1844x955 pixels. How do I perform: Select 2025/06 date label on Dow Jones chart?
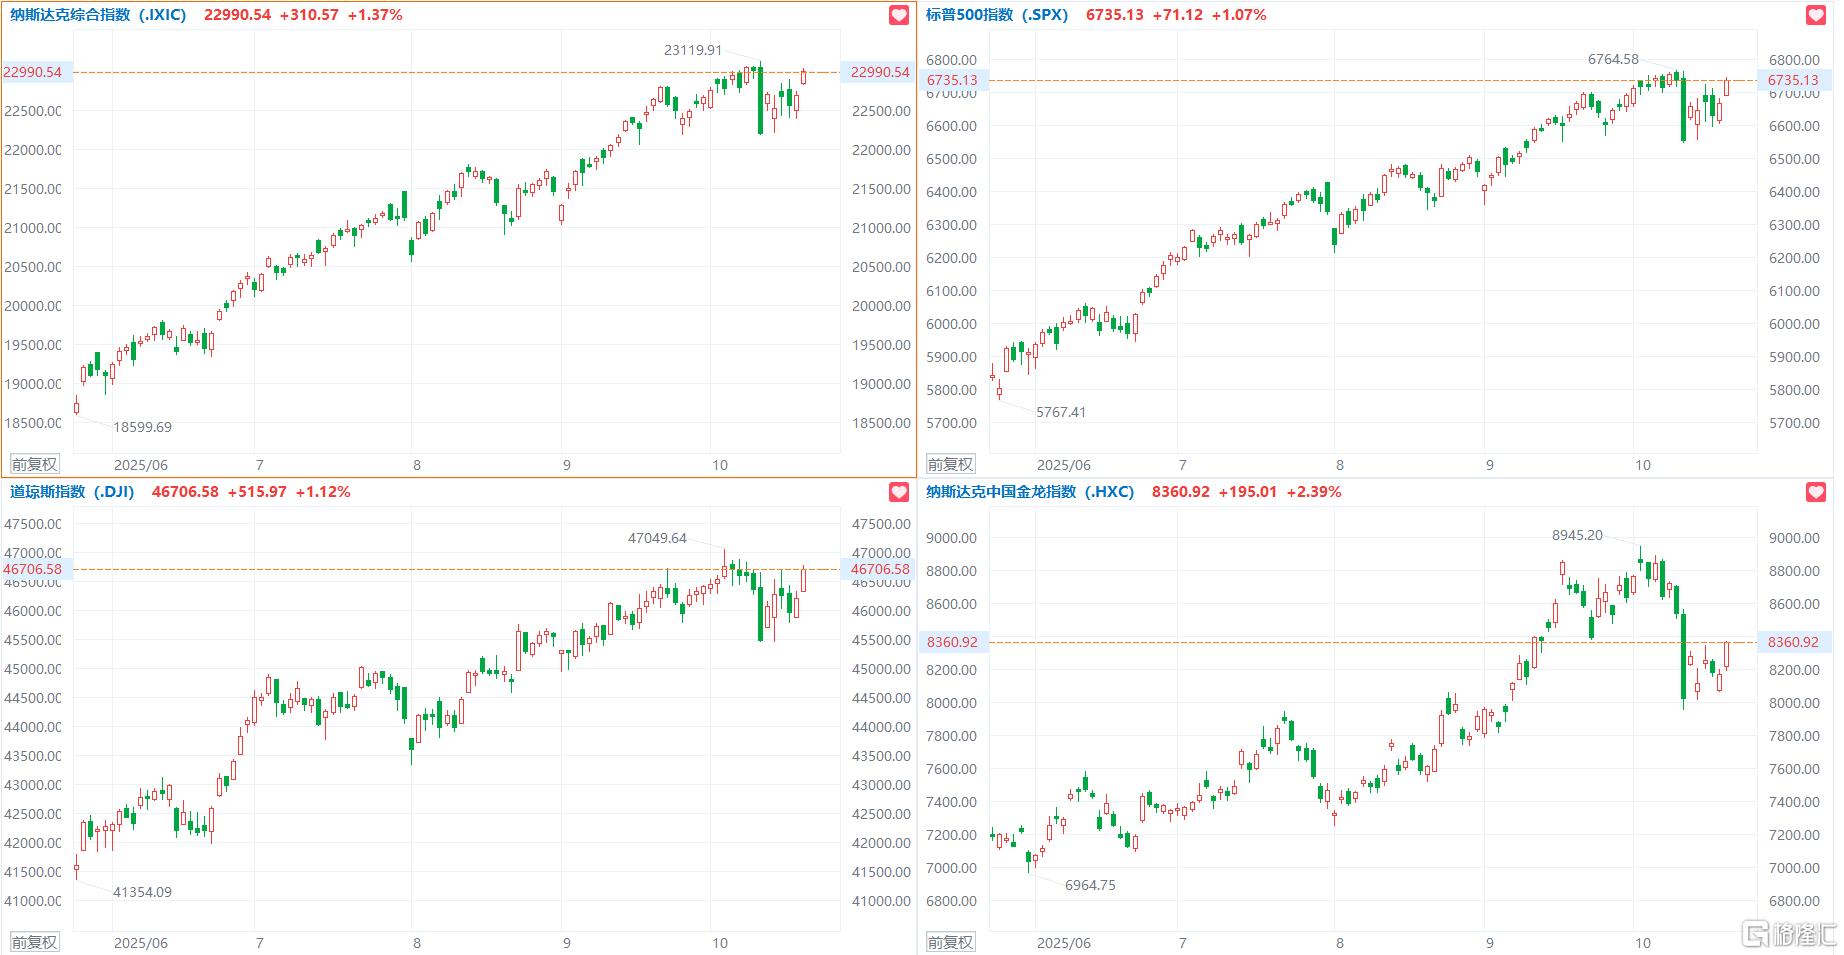pyautogui.click(x=141, y=943)
